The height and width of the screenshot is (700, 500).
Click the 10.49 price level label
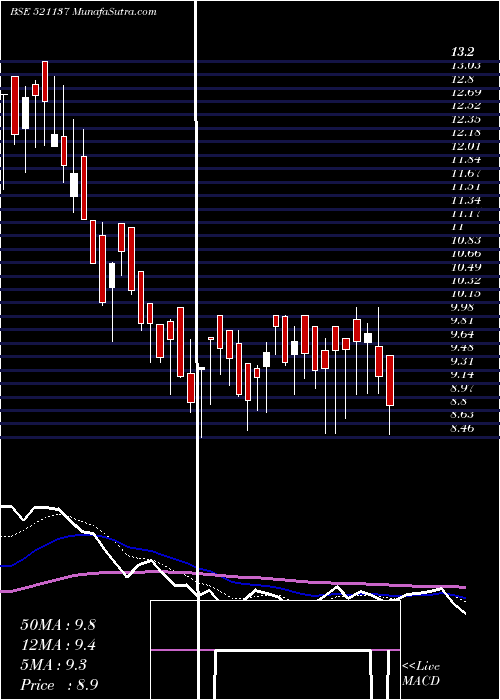pos(466,267)
